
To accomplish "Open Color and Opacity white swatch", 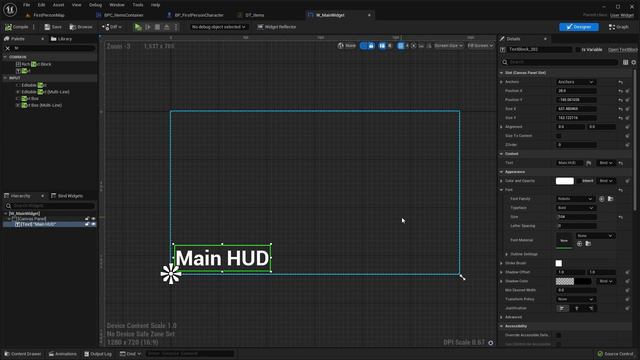I will [564, 181].
